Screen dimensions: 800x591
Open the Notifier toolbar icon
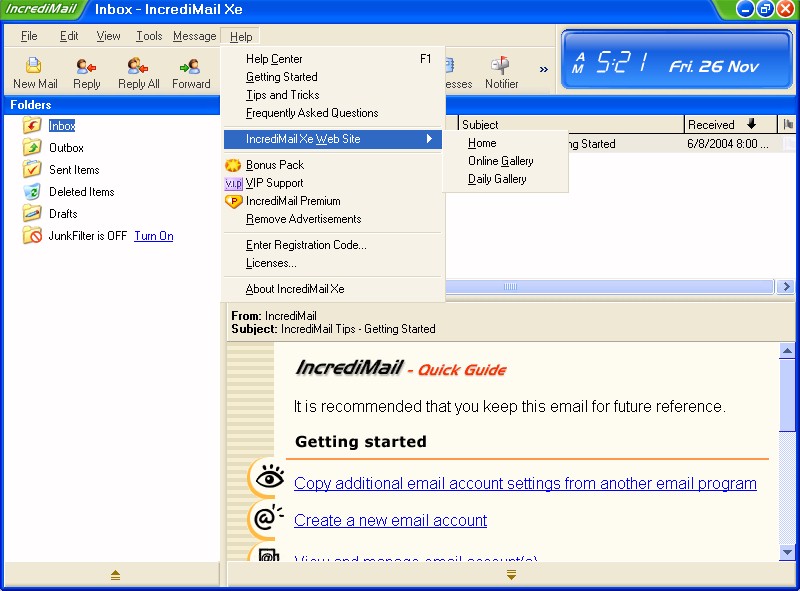501,72
